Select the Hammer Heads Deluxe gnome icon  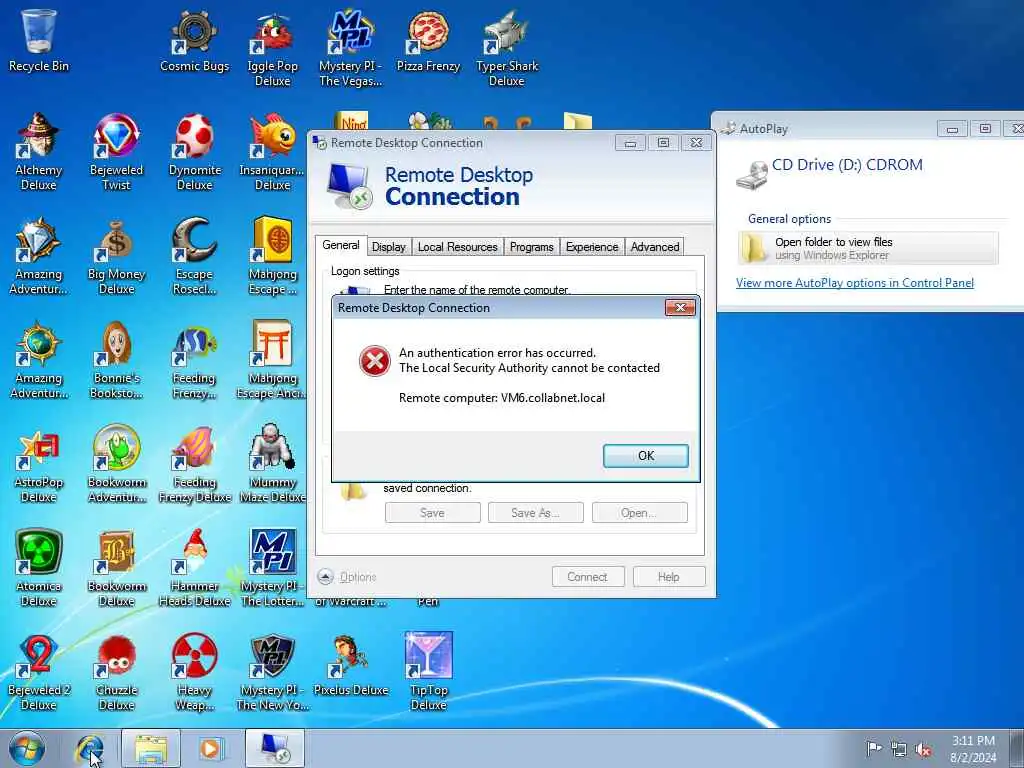[x=195, y=568]
